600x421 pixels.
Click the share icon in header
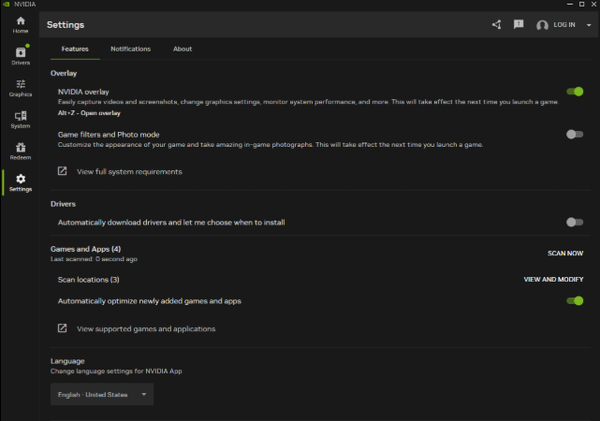pyautogui.click(x=497, y=24)
